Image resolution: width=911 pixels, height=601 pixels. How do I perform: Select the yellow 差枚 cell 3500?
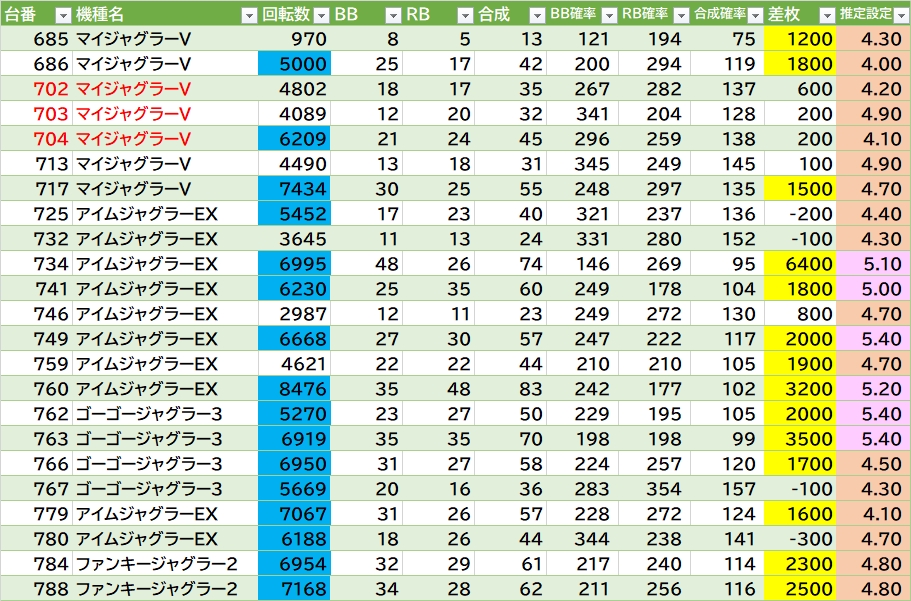coord(800,439)
